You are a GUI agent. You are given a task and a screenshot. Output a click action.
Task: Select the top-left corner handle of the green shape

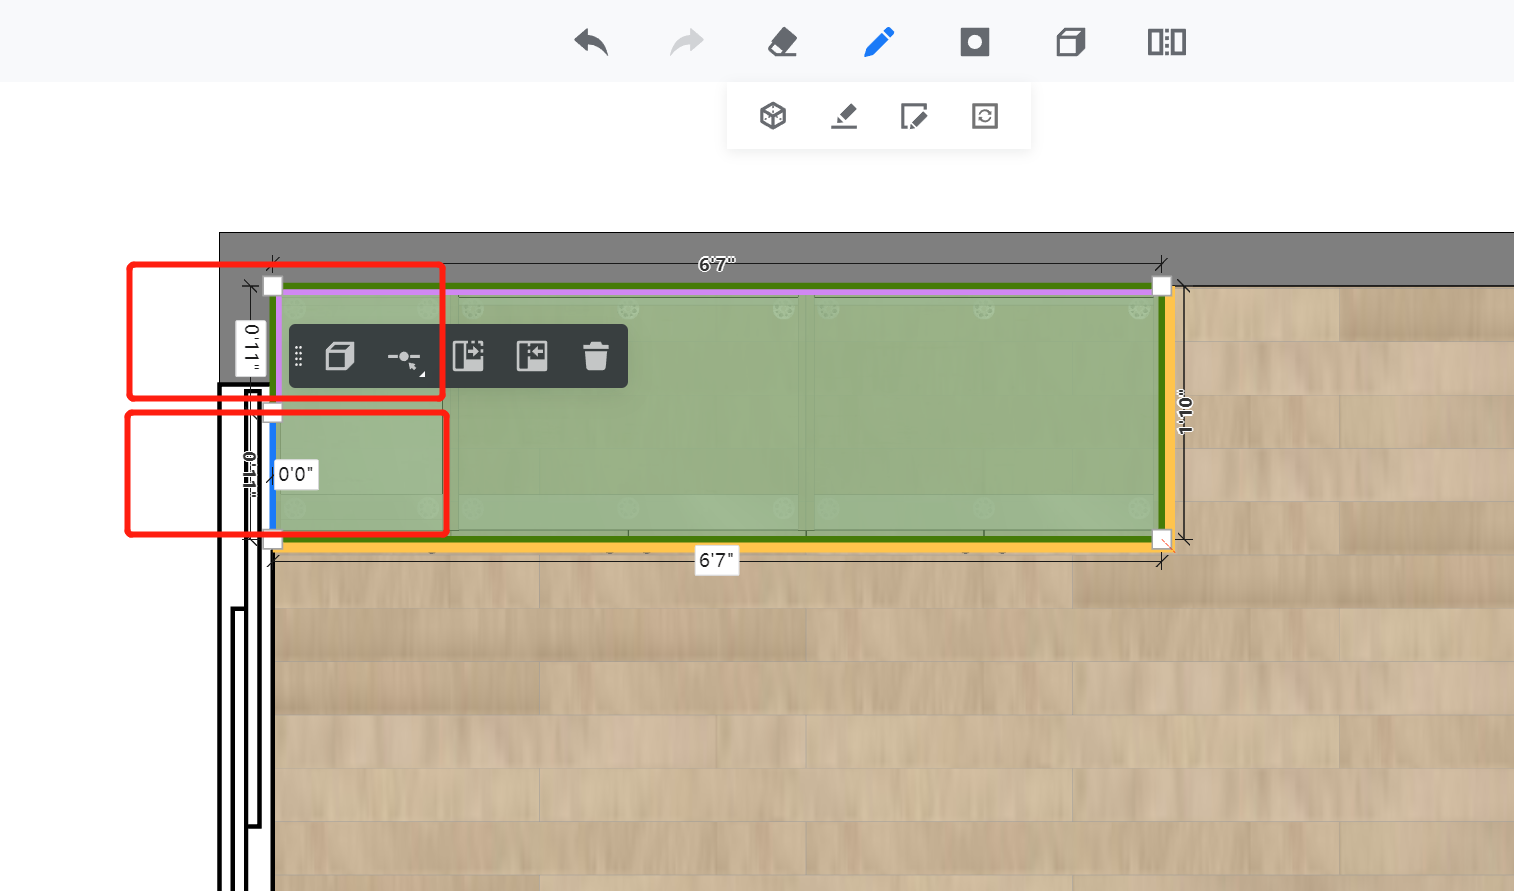(x=273, y=286)
